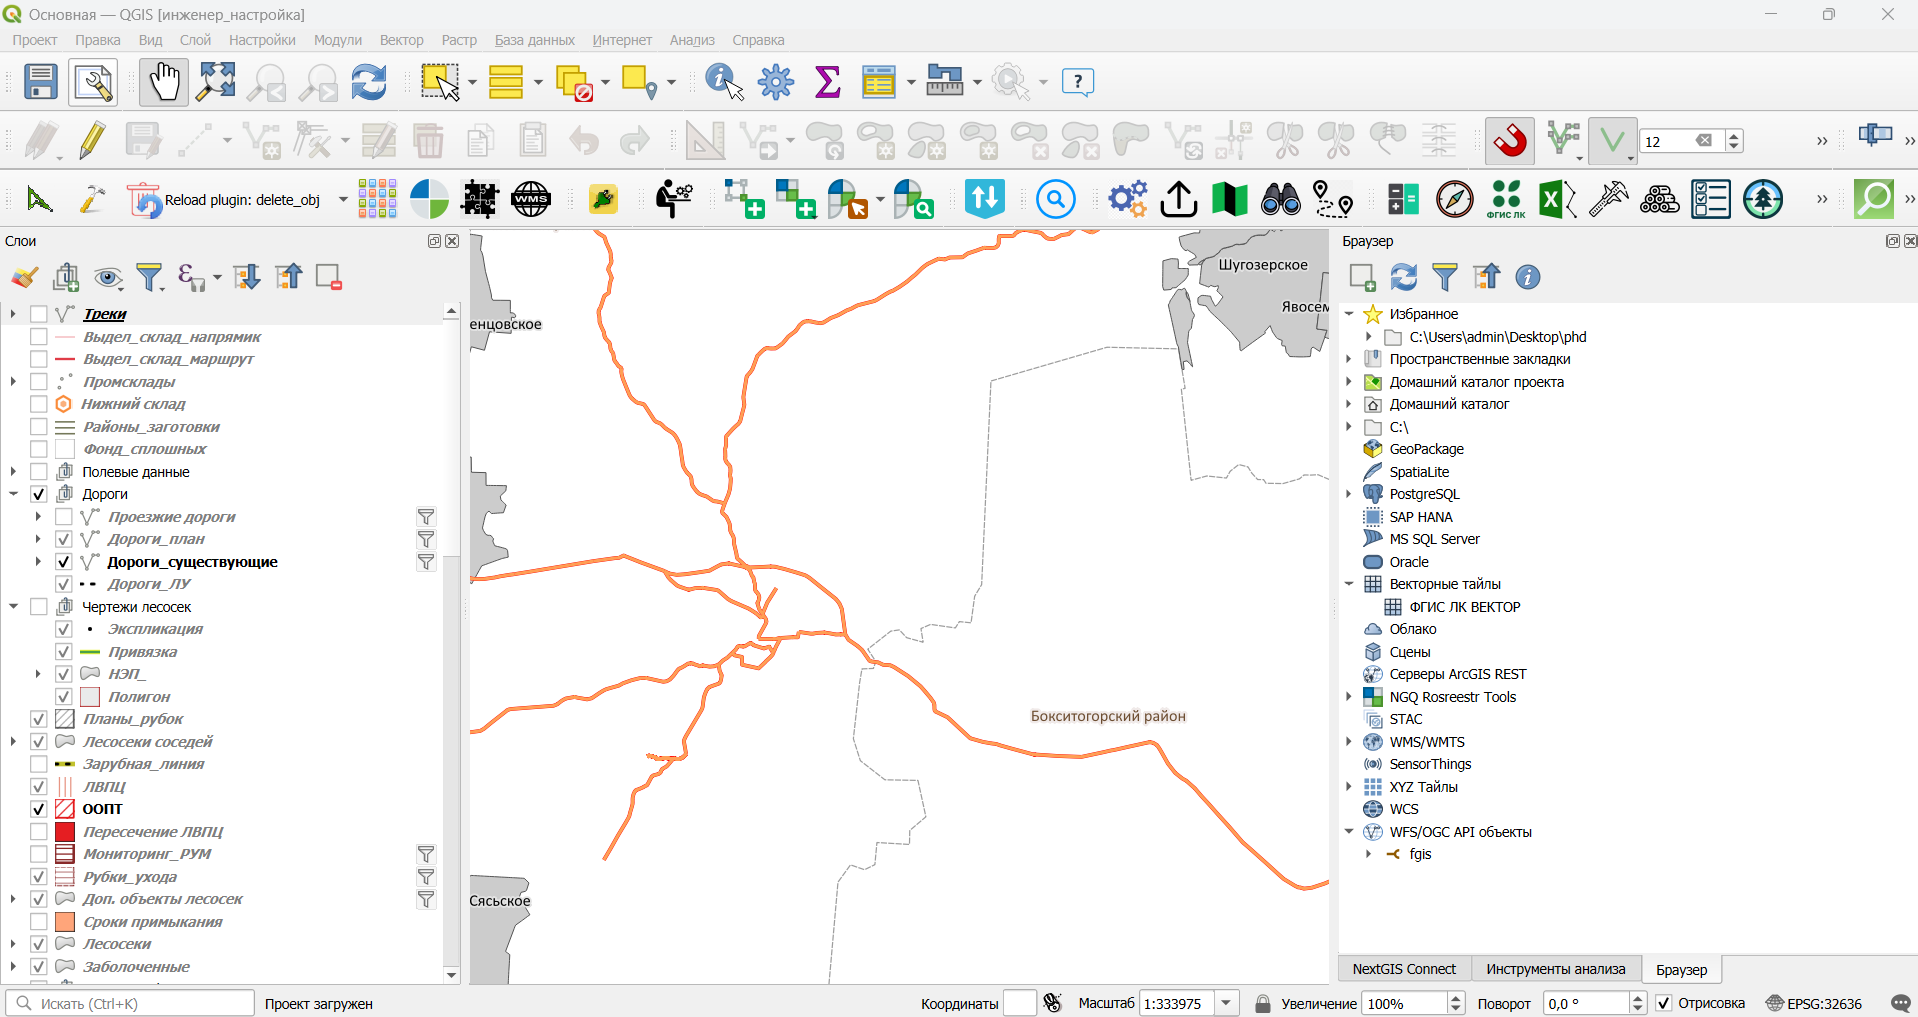Image resolution: width=1918 pixels, height=1017 pixels.
Task: Click the EPSG:32636 CRS button
Action: [x=1814, y=1003]
